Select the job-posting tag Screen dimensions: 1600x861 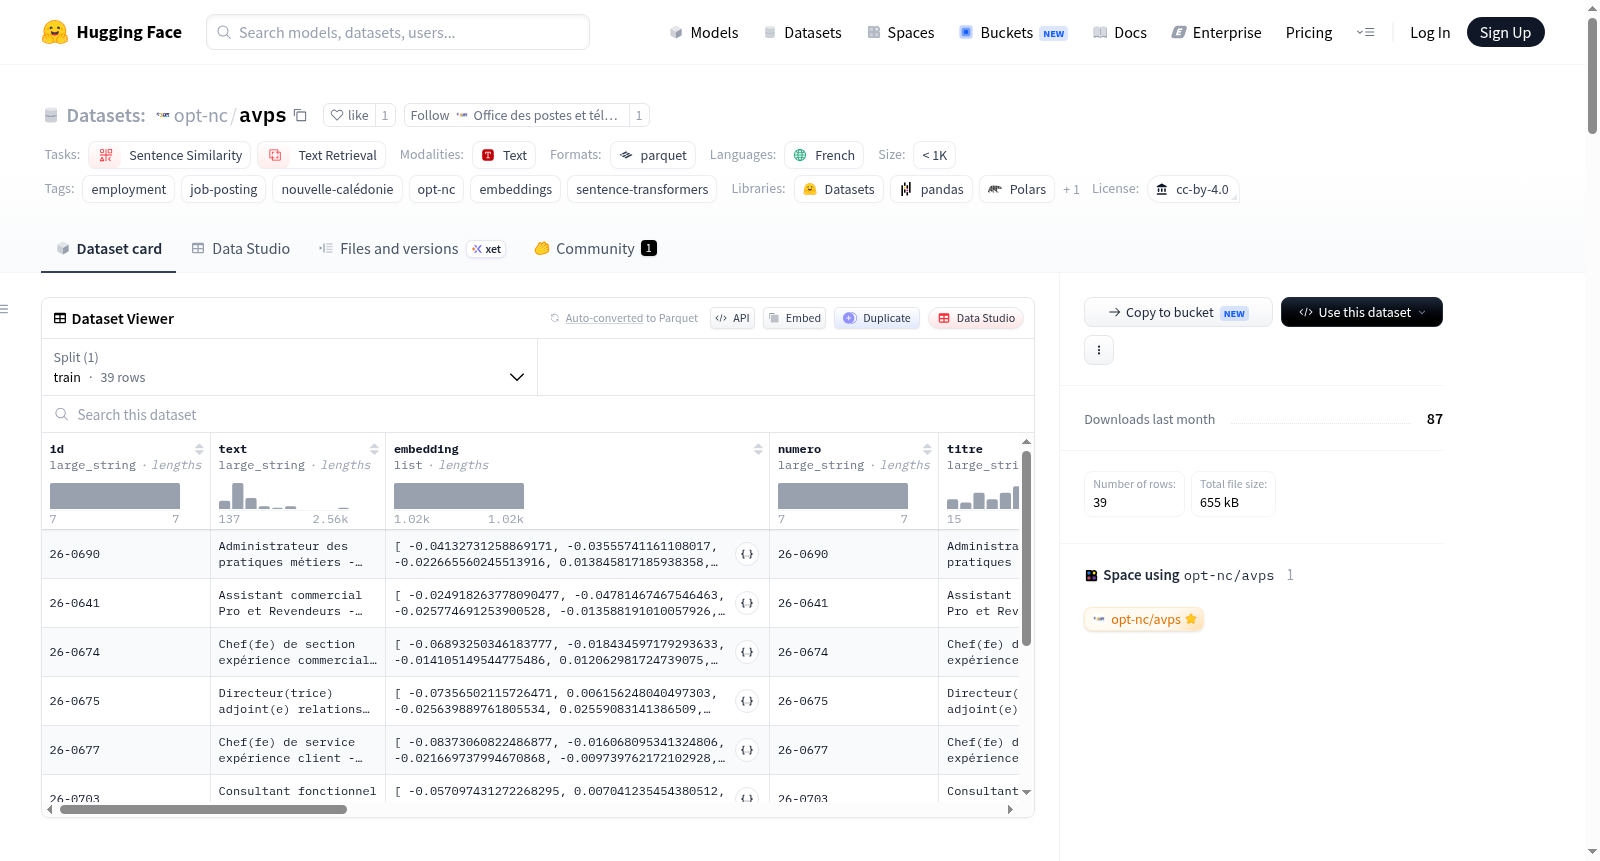coord(224,189)
